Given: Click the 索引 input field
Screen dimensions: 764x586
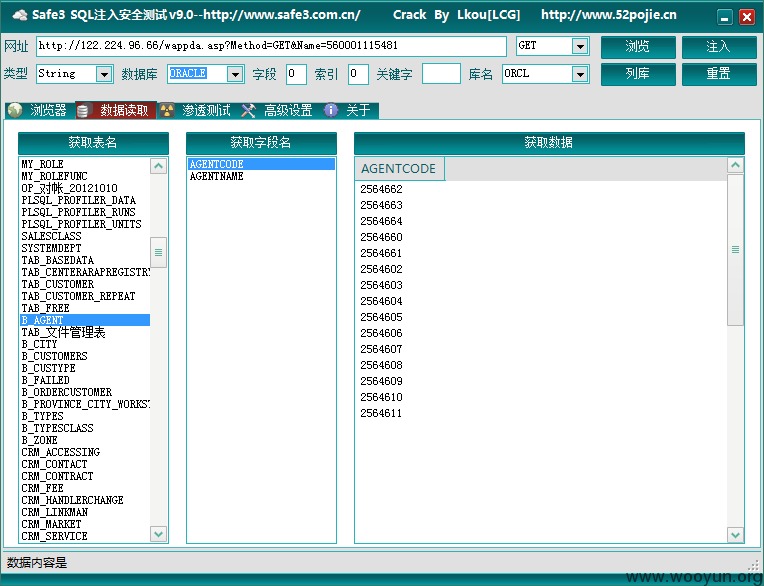Looking at the screenshot, I should (x=358, y=74).
